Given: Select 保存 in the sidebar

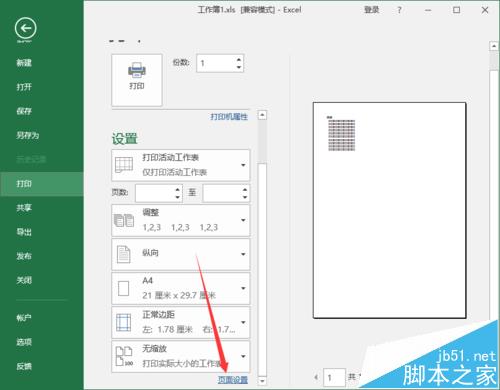Looking at the screenshot, I should (x=24, y=111).
